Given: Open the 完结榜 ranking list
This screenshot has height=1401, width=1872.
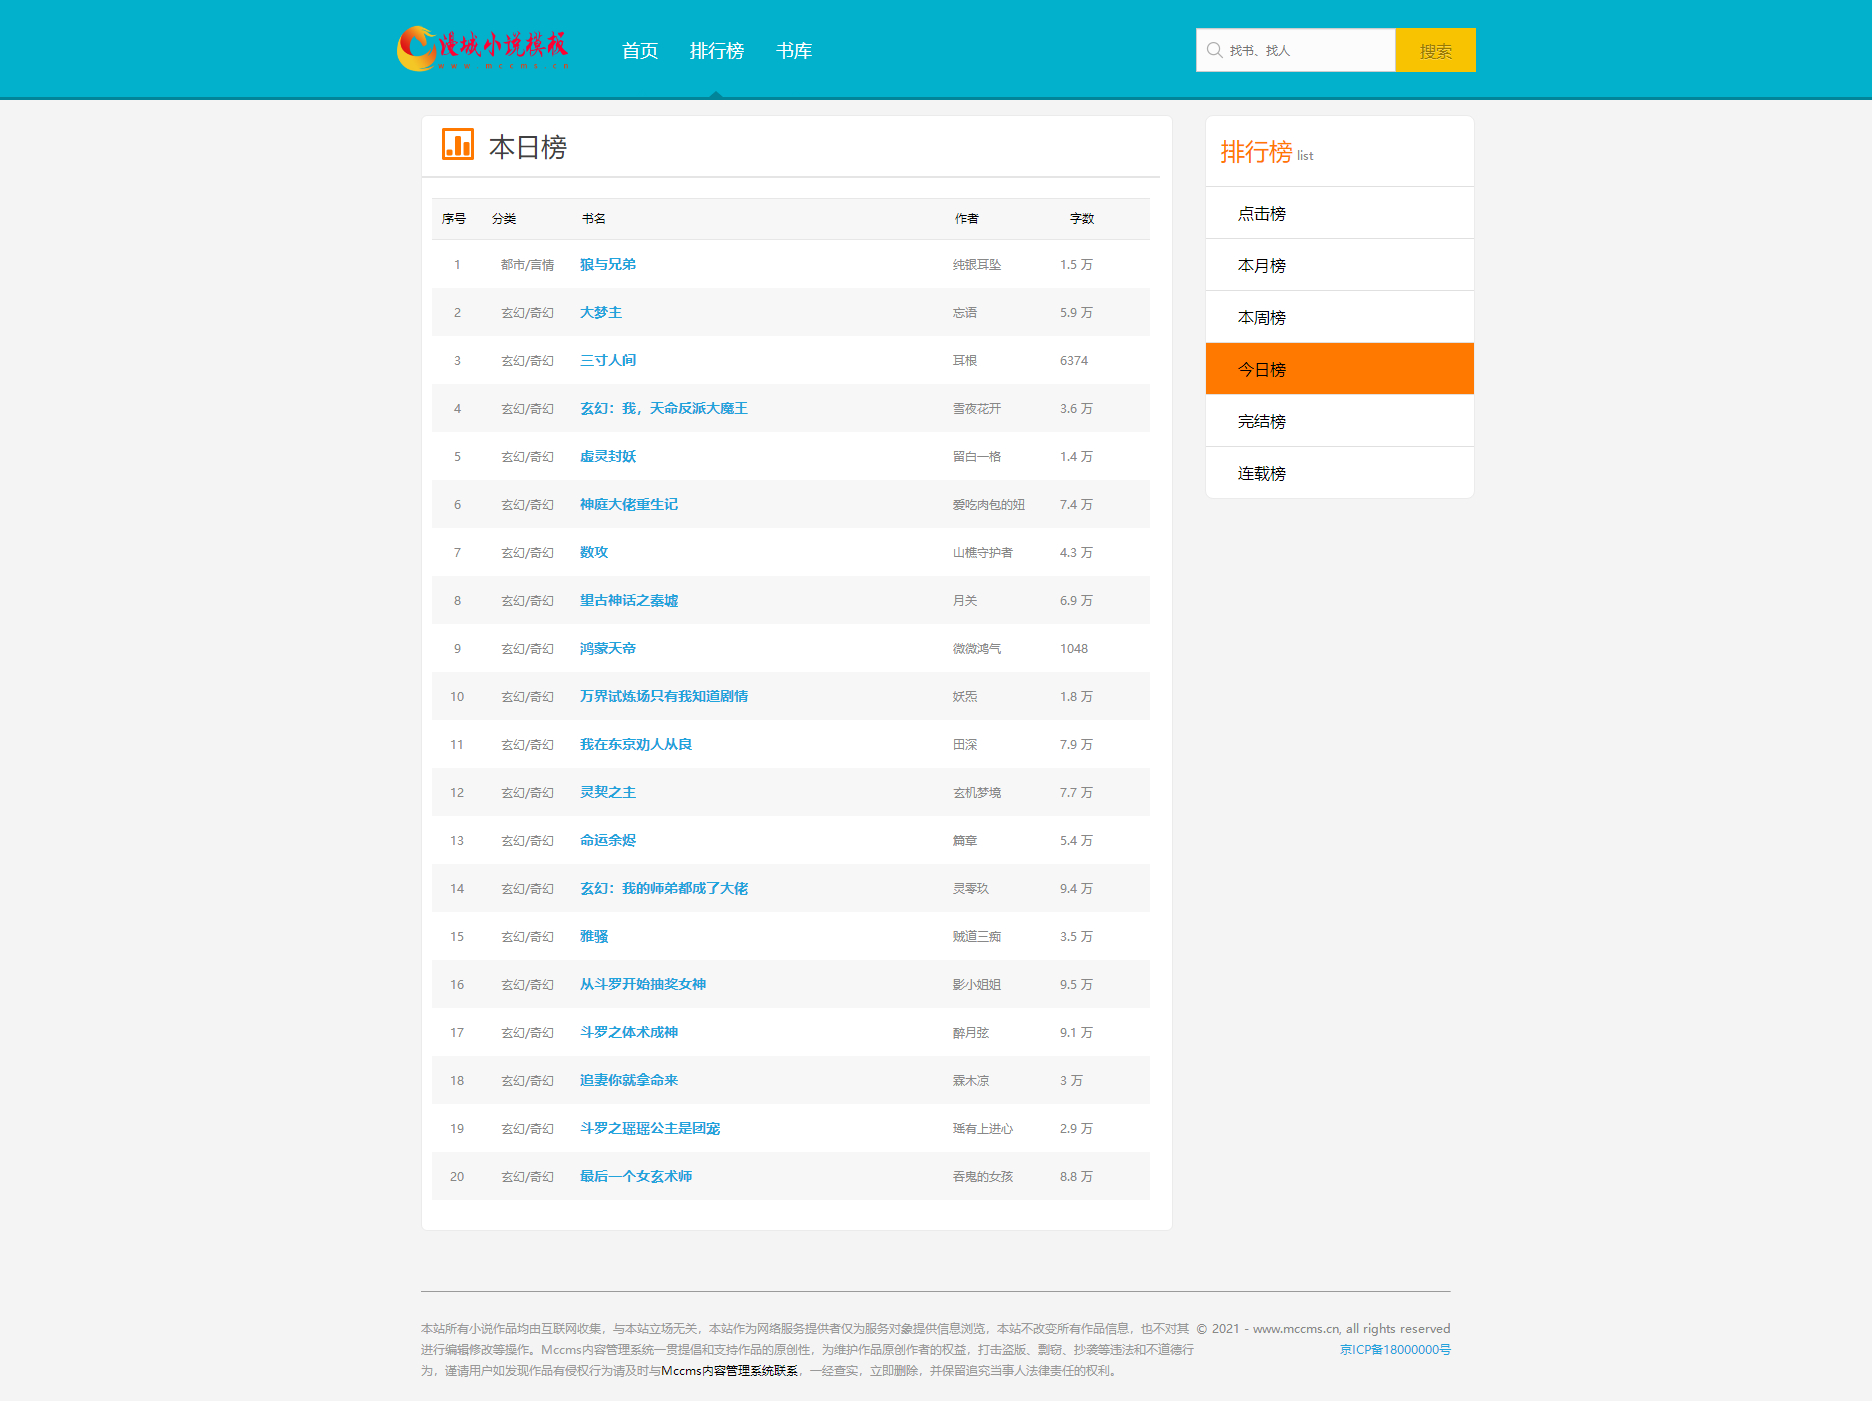Looking at the screenshot, I should pos(1261,421).
